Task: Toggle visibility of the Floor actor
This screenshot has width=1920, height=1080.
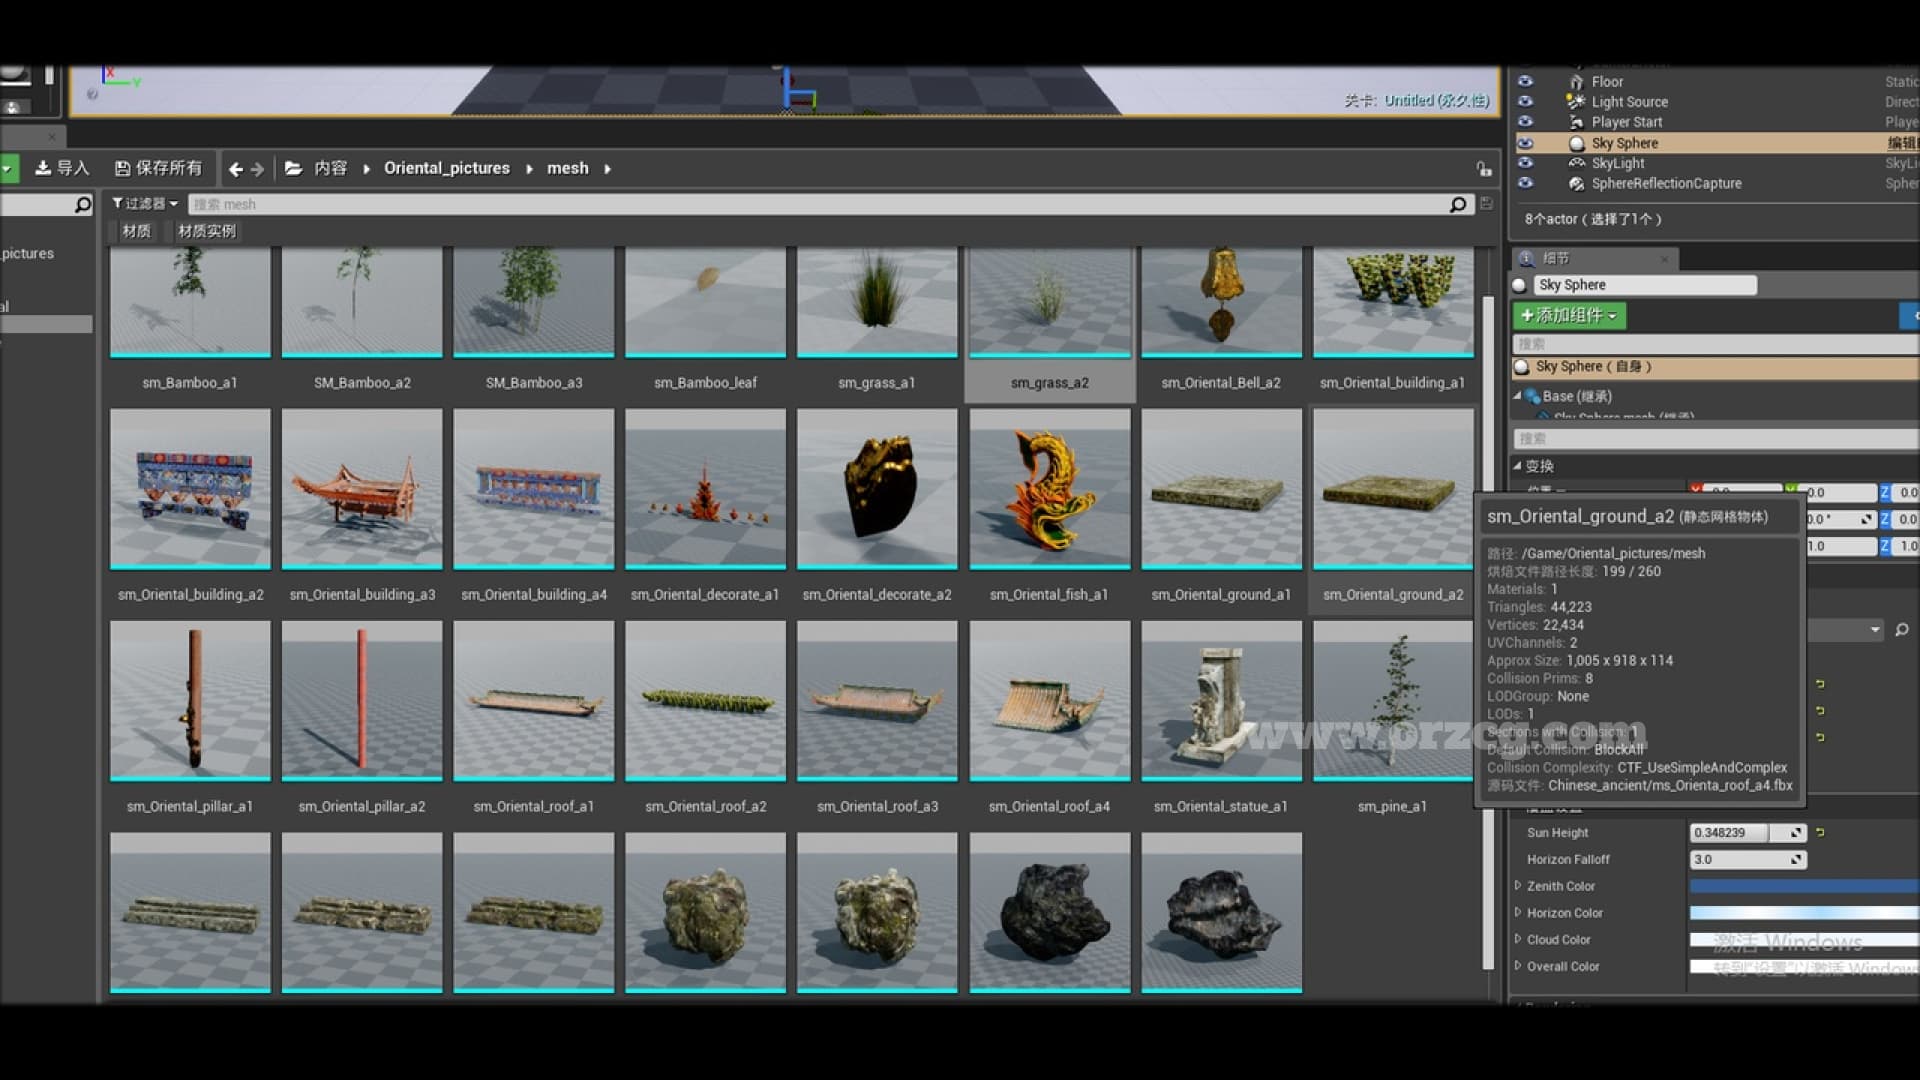Action: [1525, 81]
